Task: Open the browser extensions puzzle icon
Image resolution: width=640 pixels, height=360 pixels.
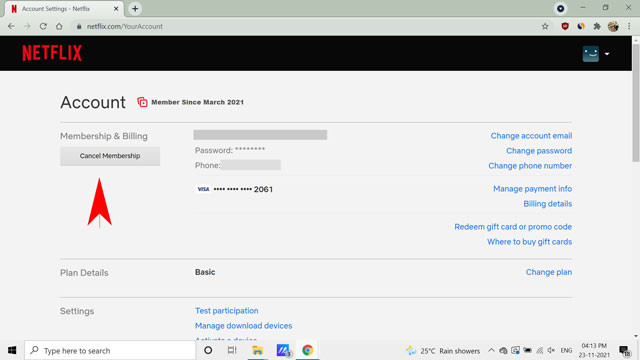Action: click(597, 27)
